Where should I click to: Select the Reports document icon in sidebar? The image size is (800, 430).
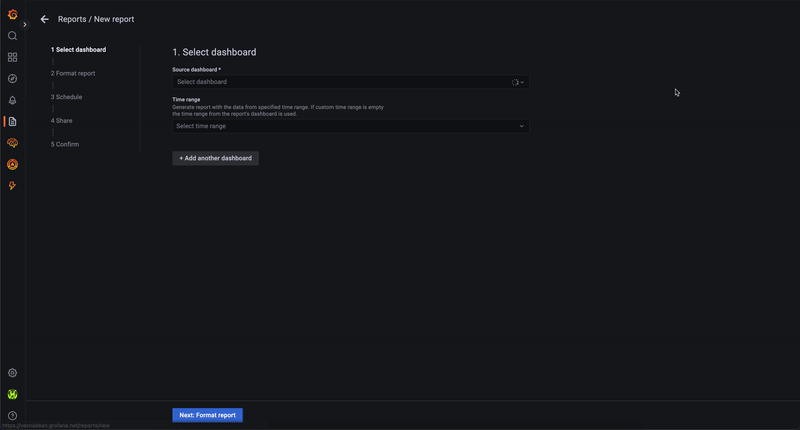[x=12, y=121]
